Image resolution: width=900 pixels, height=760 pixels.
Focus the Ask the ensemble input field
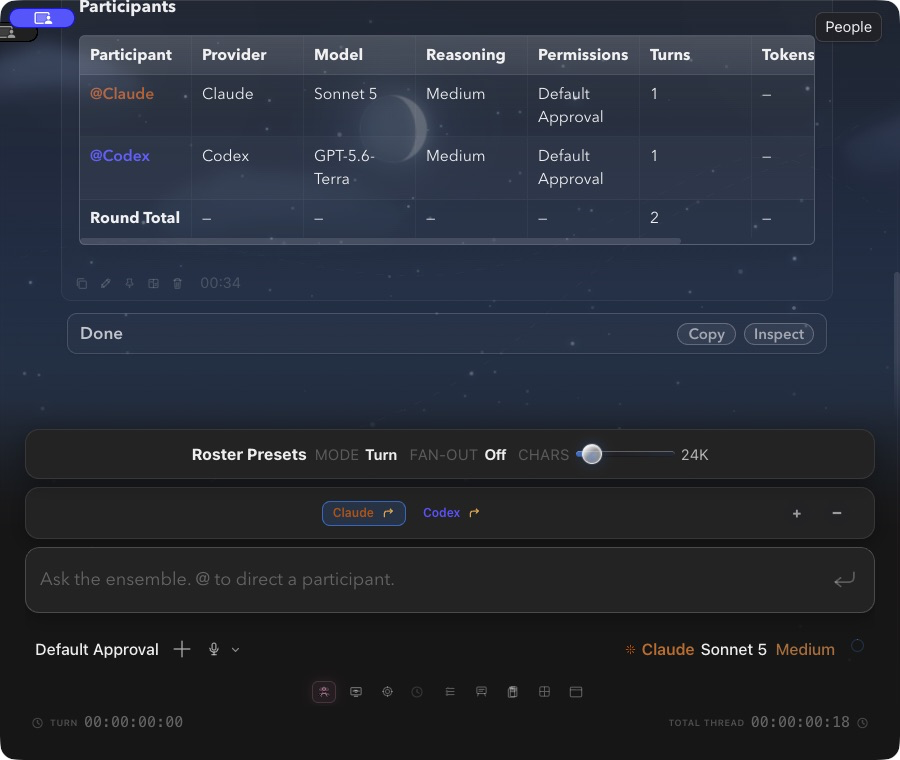[449, 580]
